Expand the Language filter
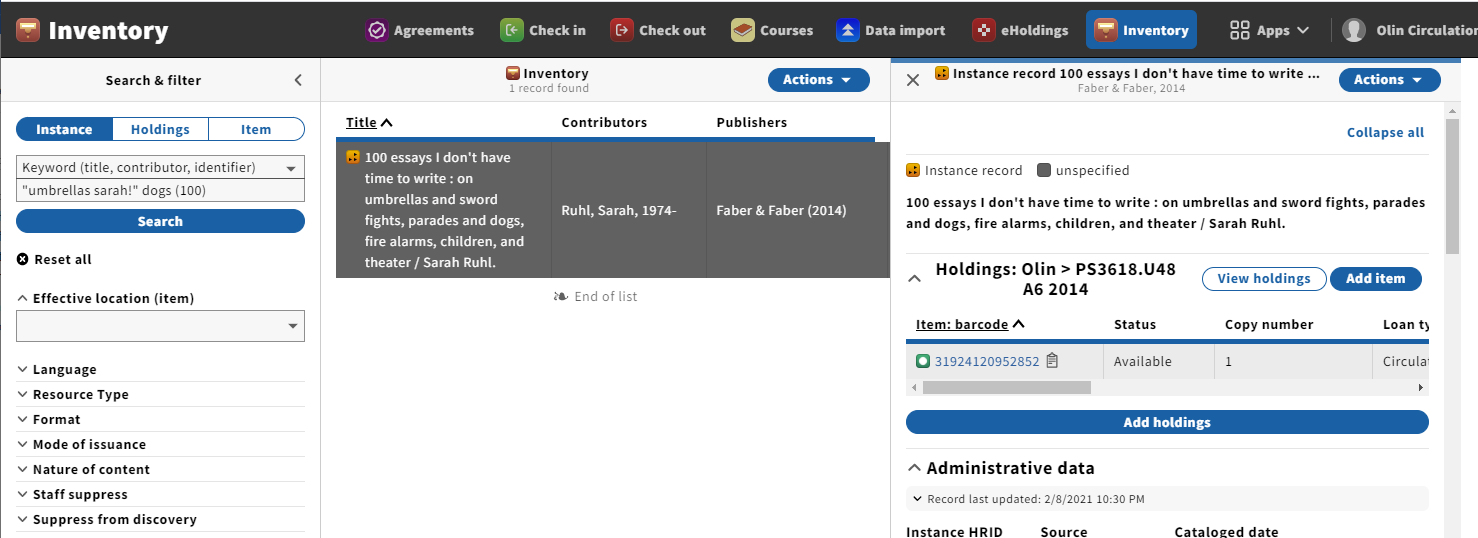Screen dimensions: 1478x538 tap(57, 369)
